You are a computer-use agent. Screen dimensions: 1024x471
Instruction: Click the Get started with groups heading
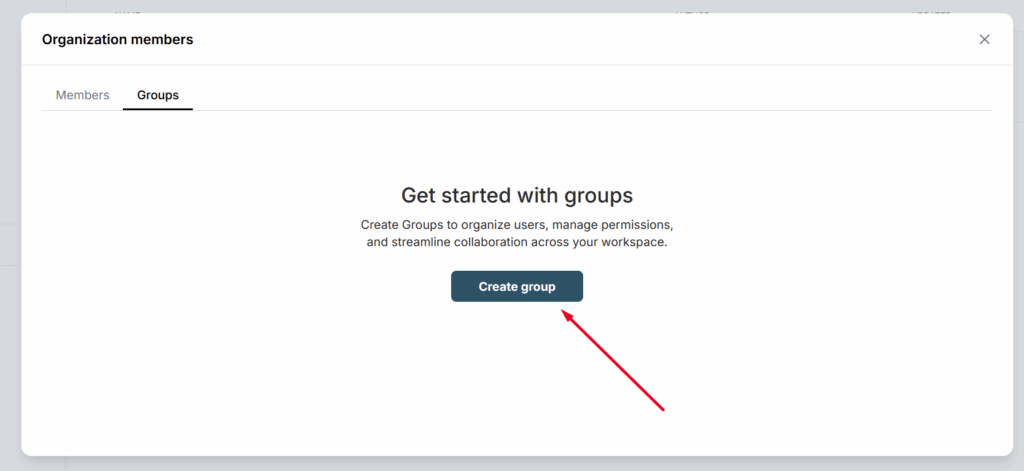517,195
